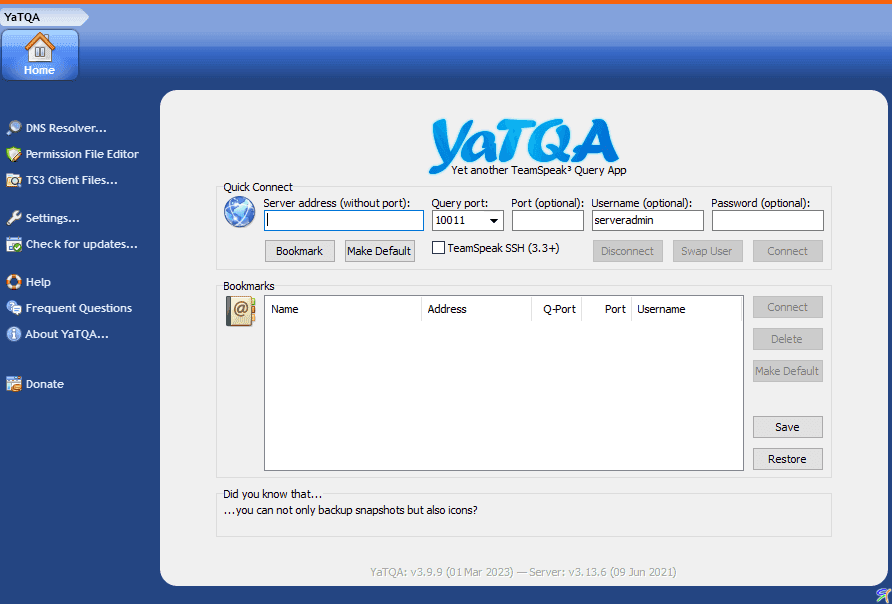
Task: Click Make Default button beside Bookmarks list
Action: (787, 371)
